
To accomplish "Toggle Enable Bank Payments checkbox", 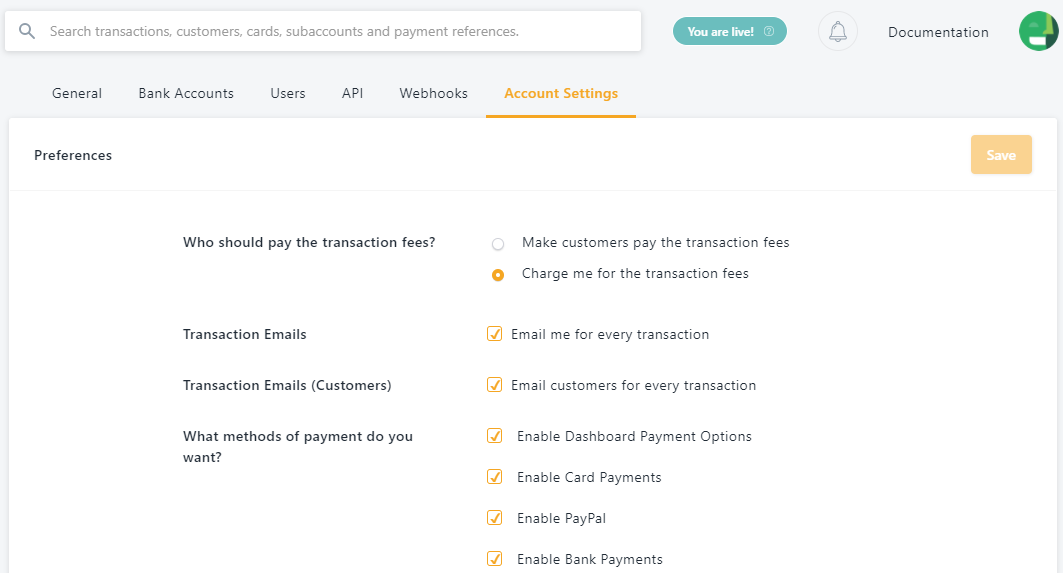I will (x=494, y=559).
